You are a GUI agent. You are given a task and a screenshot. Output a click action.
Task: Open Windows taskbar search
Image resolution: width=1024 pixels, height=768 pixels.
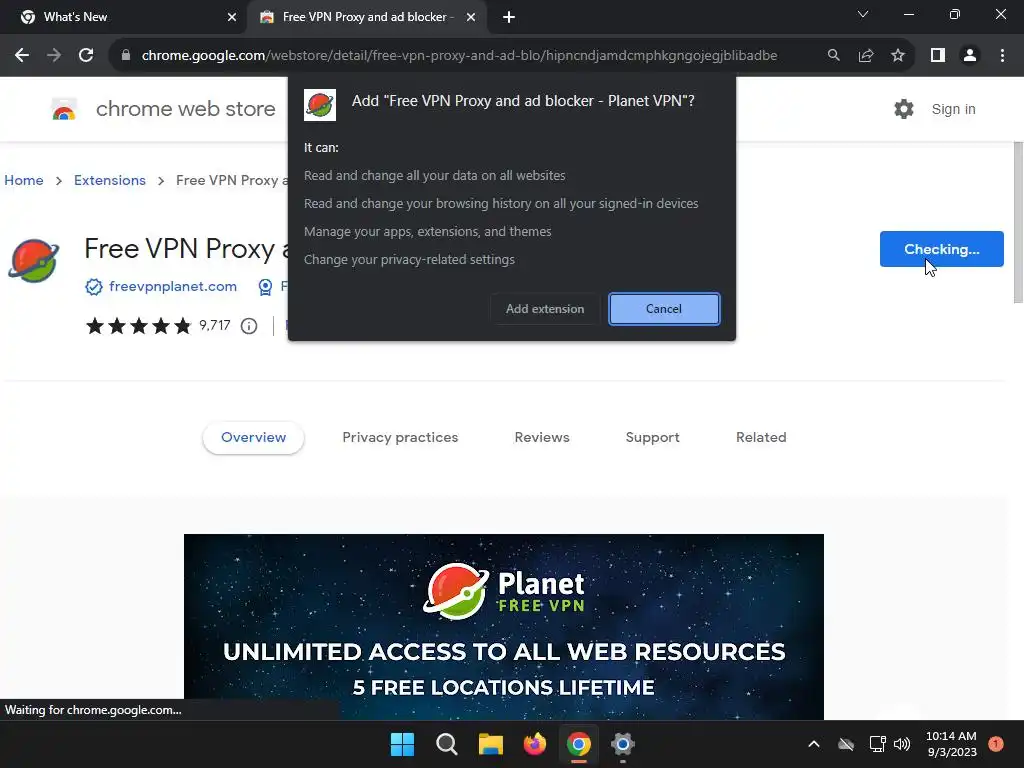[x=447, y=744]
